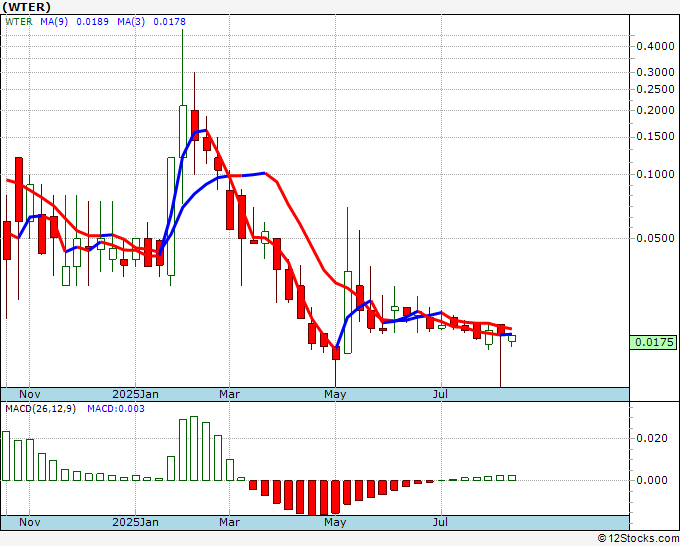Click May on the price chart time axis
This screenshot has width=680, height=546.
point(335,394)
